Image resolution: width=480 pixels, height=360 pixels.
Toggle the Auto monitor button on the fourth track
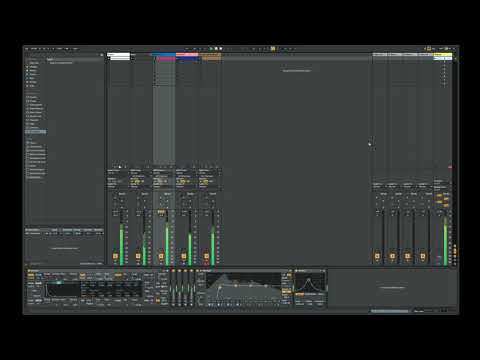click(182, 181)
